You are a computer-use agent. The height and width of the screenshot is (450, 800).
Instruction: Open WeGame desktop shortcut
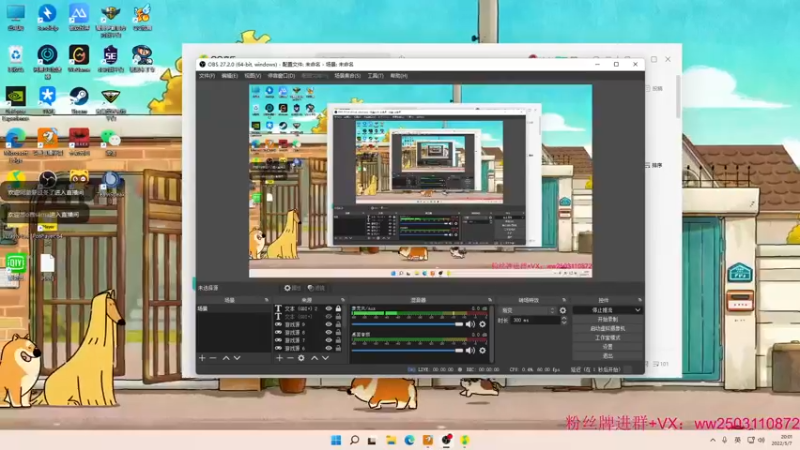(x=79, y=58)
